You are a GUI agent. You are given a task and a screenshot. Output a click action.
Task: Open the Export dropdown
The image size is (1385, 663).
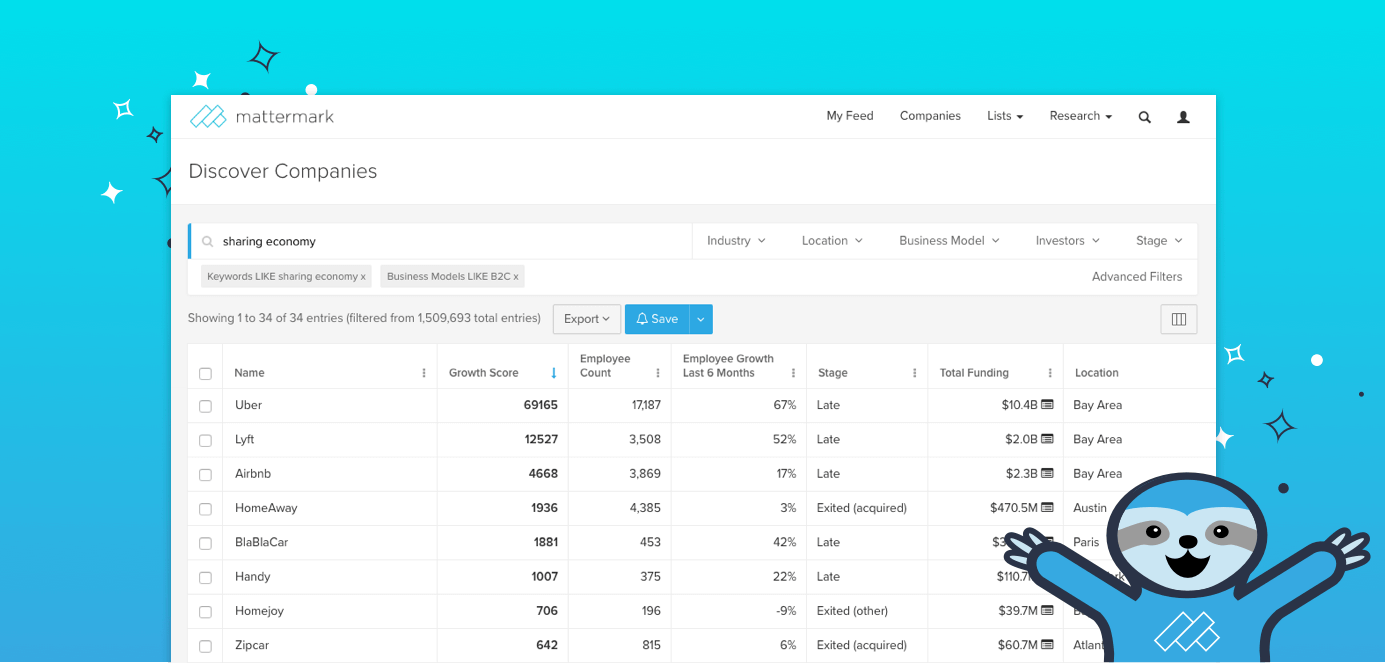(x=587, y=319)
